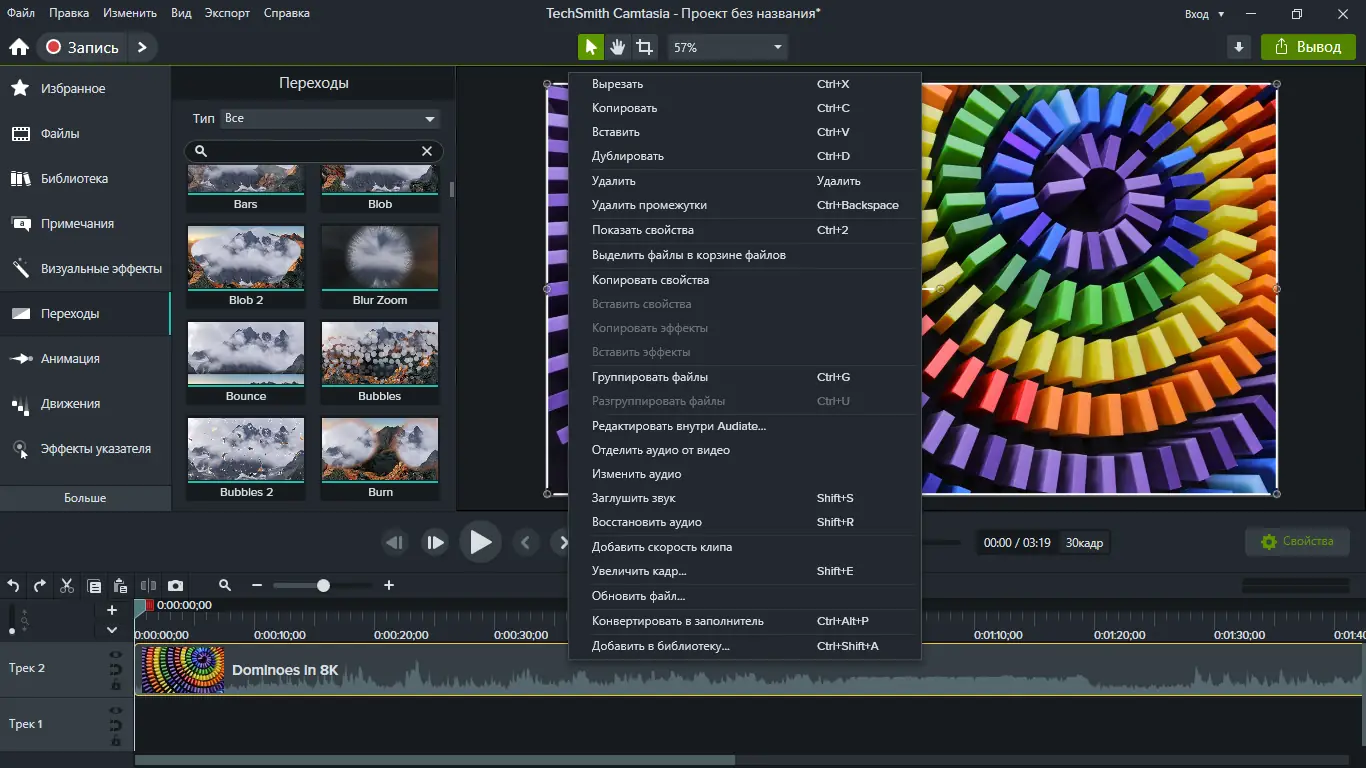The width and height of the screenshot is (1366, 768).
Task: Select the edit pointer tool above the canvas
Action: pyautogui.click(x=590, y=46)
